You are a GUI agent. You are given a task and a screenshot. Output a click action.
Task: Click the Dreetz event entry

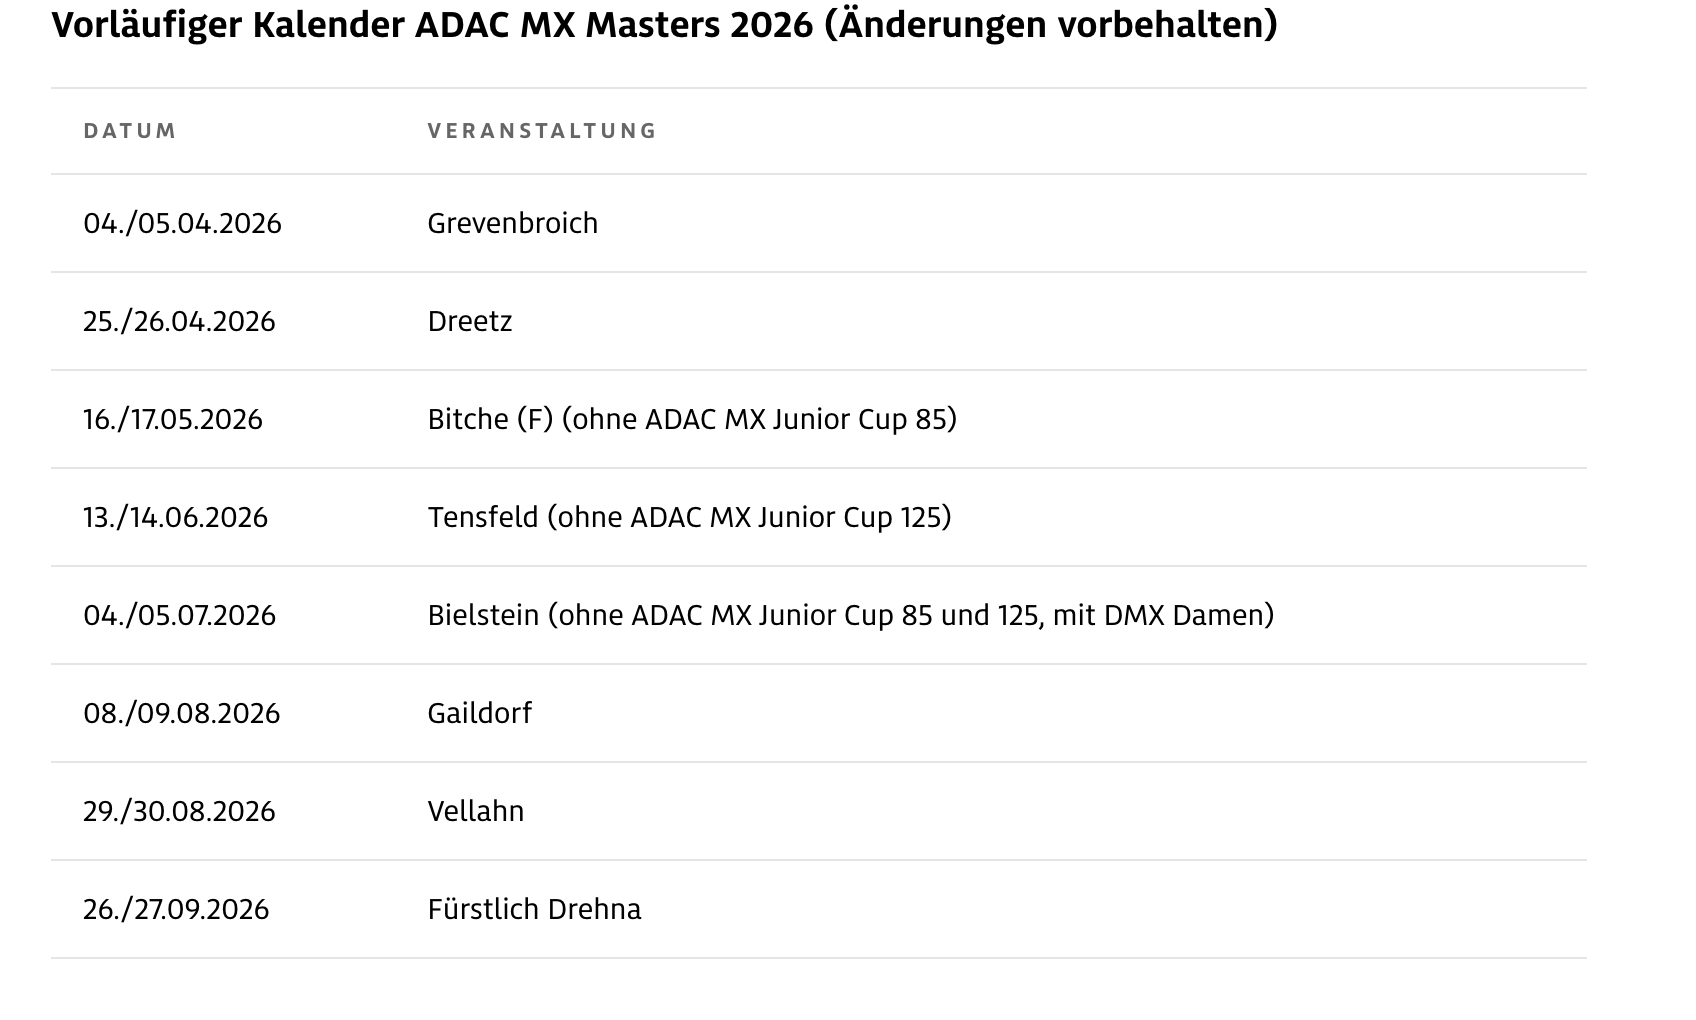pyautogui.click(x=469, y=321)
